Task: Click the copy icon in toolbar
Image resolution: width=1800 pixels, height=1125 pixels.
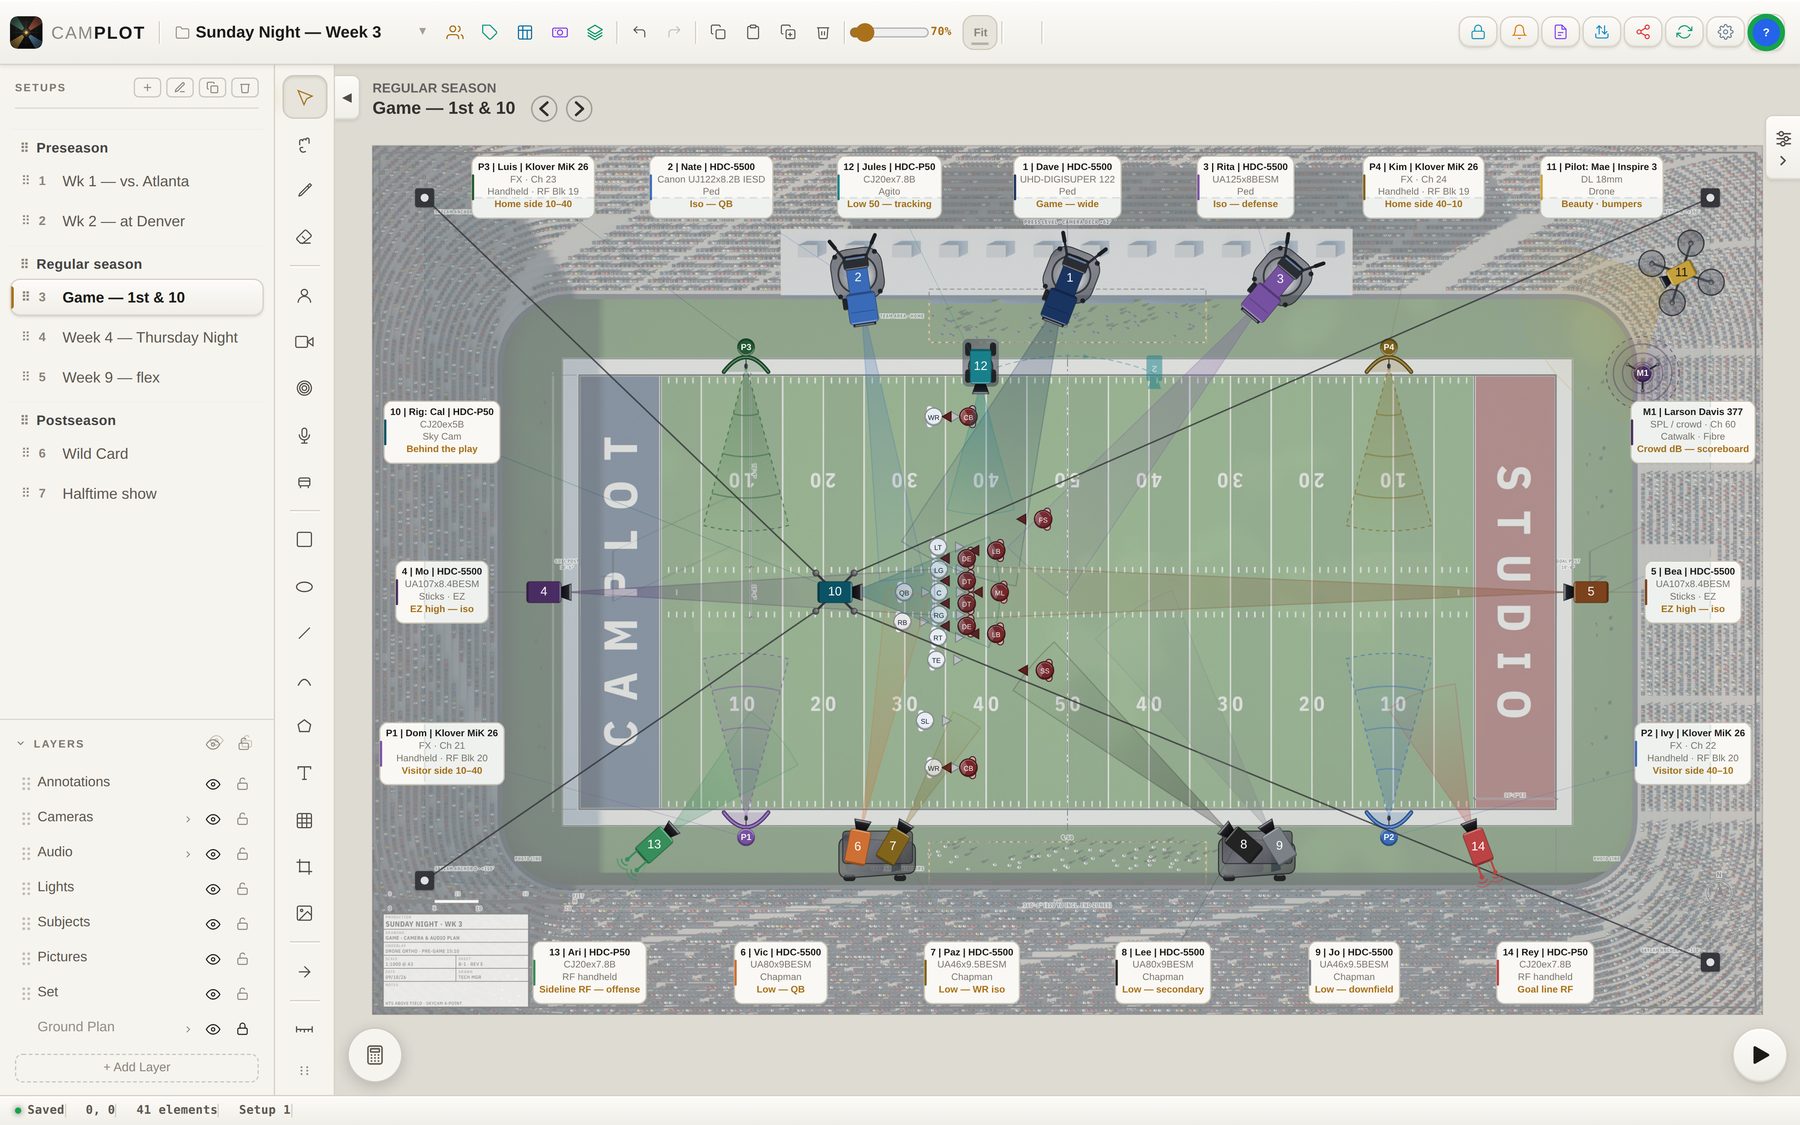Action: (718, 32)
